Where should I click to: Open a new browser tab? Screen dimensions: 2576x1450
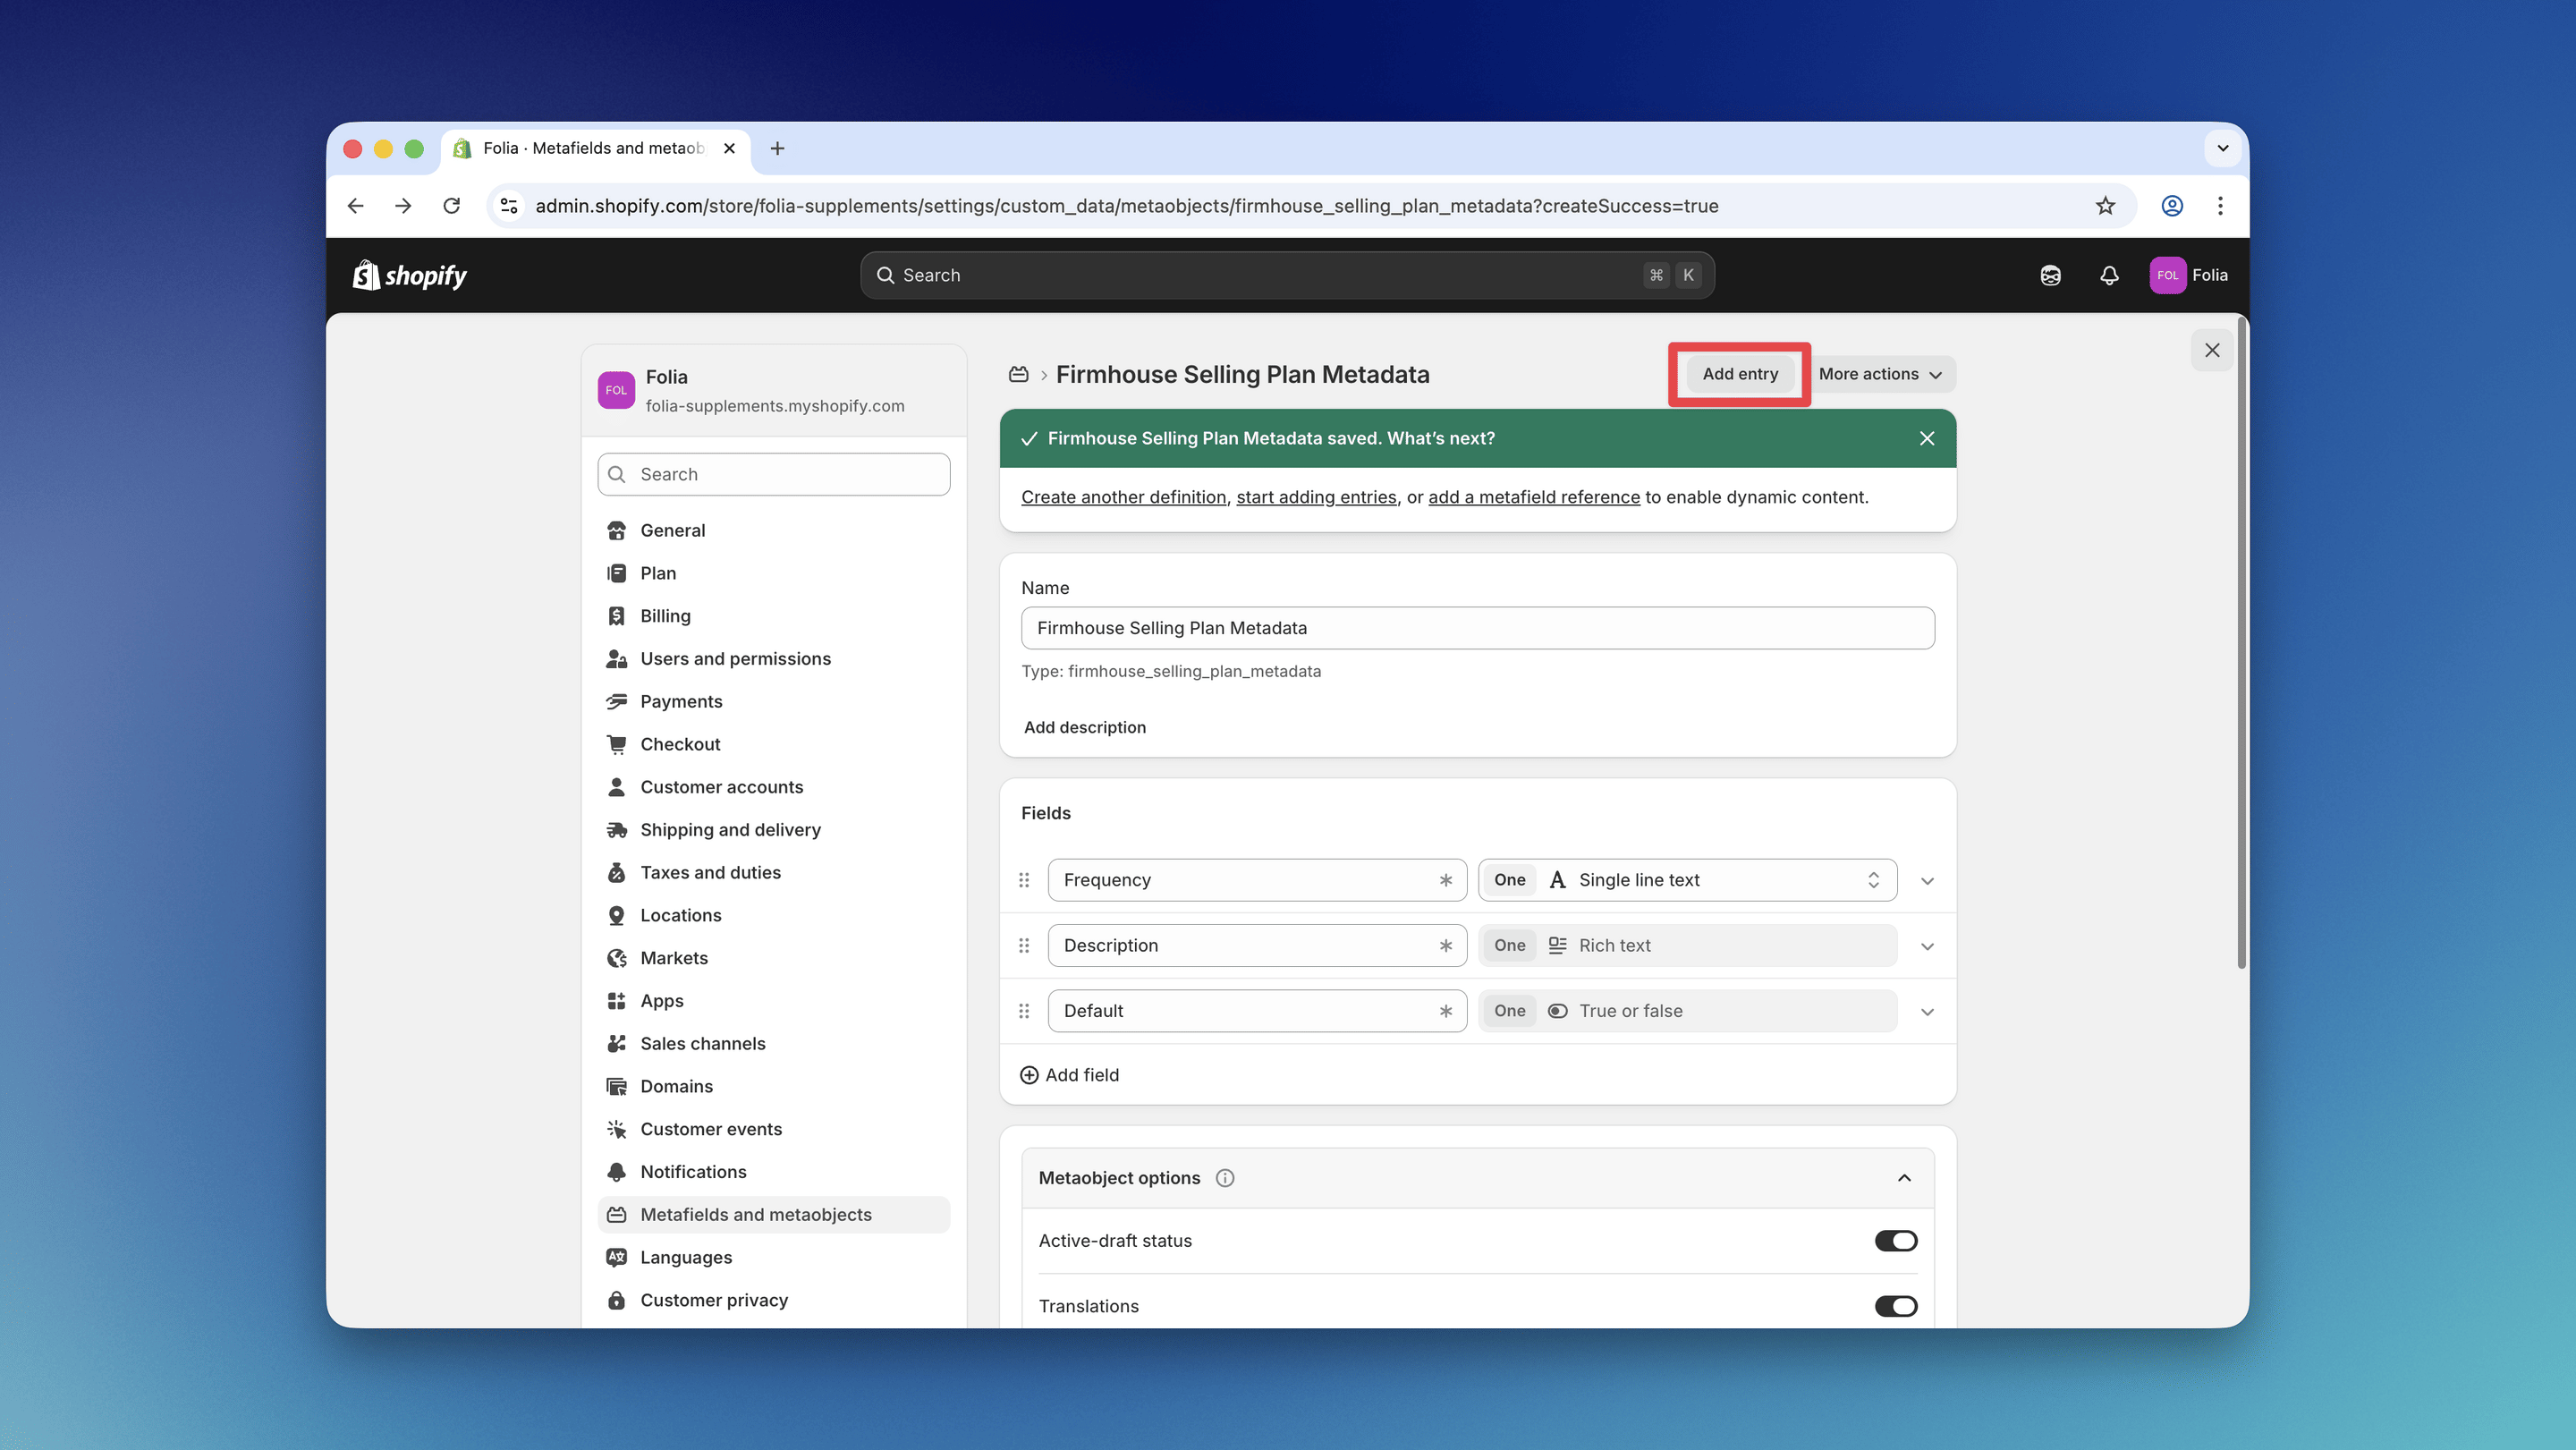[x=777, y=149]
